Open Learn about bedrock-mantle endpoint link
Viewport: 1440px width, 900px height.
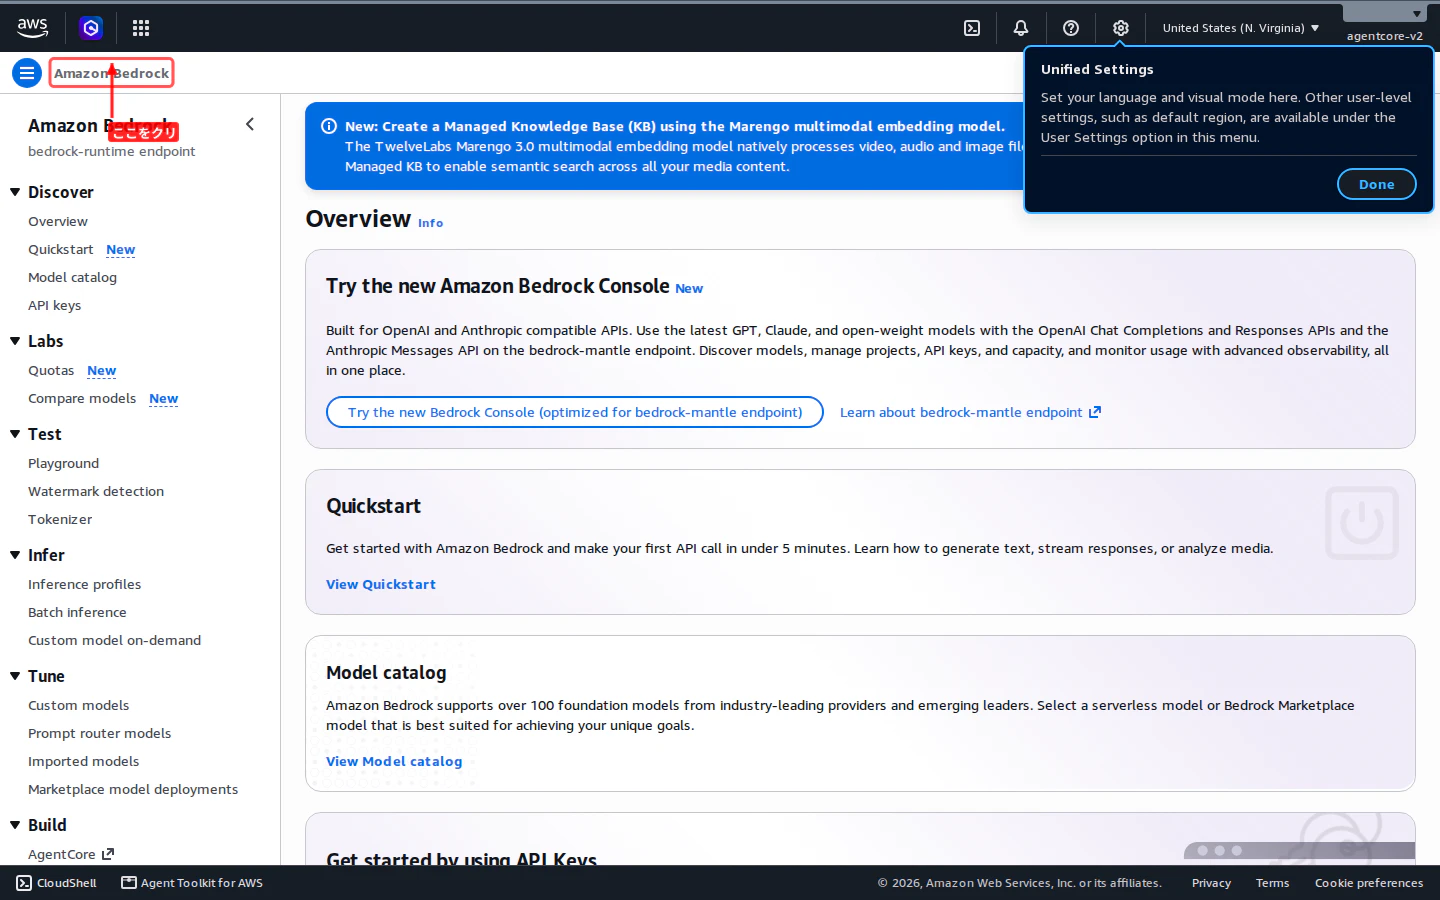970,412
